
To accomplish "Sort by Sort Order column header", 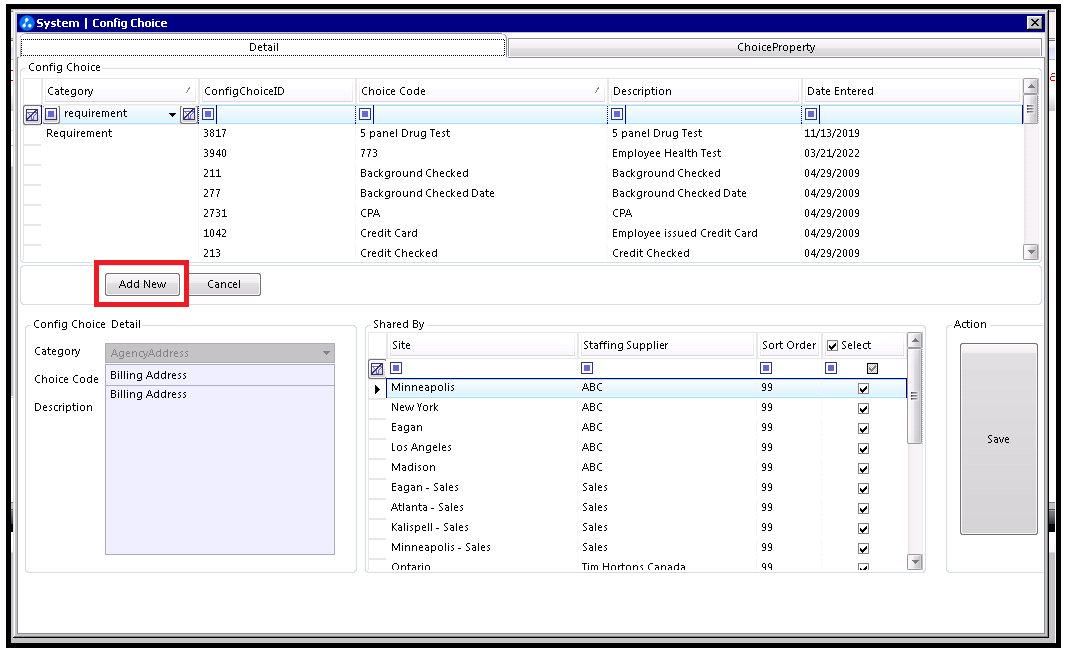I will pos(789,345).
